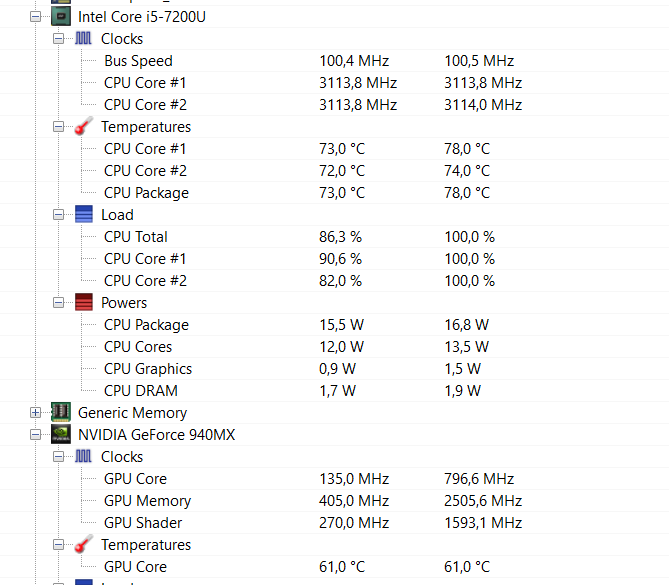Click the blue Load icon
The height and width of the screenshot is (585, 669).
pyautogui.click(x=84, y=215)
